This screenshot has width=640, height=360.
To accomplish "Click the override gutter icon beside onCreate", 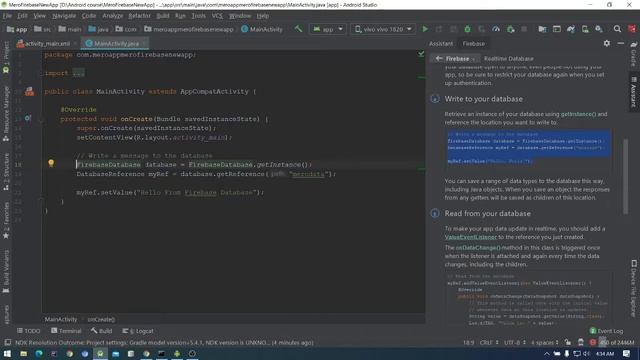I will [x=28, y=118].
